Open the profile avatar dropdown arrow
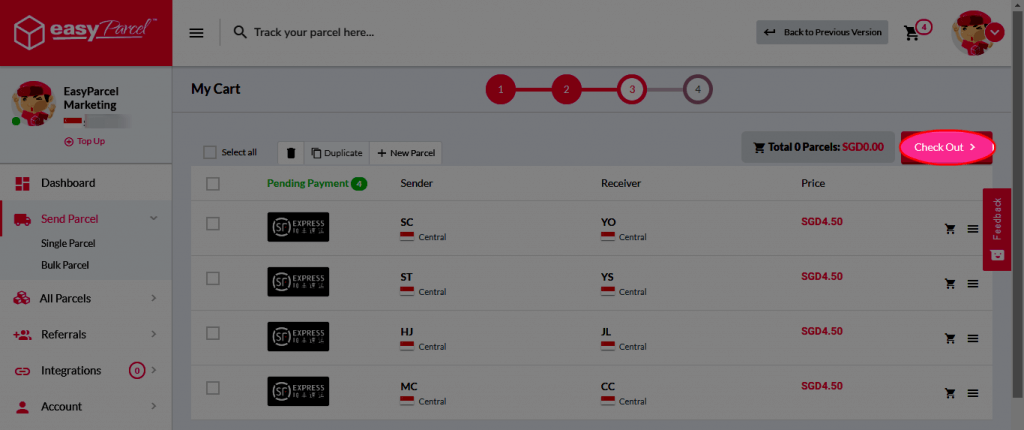 pos(995,32)
